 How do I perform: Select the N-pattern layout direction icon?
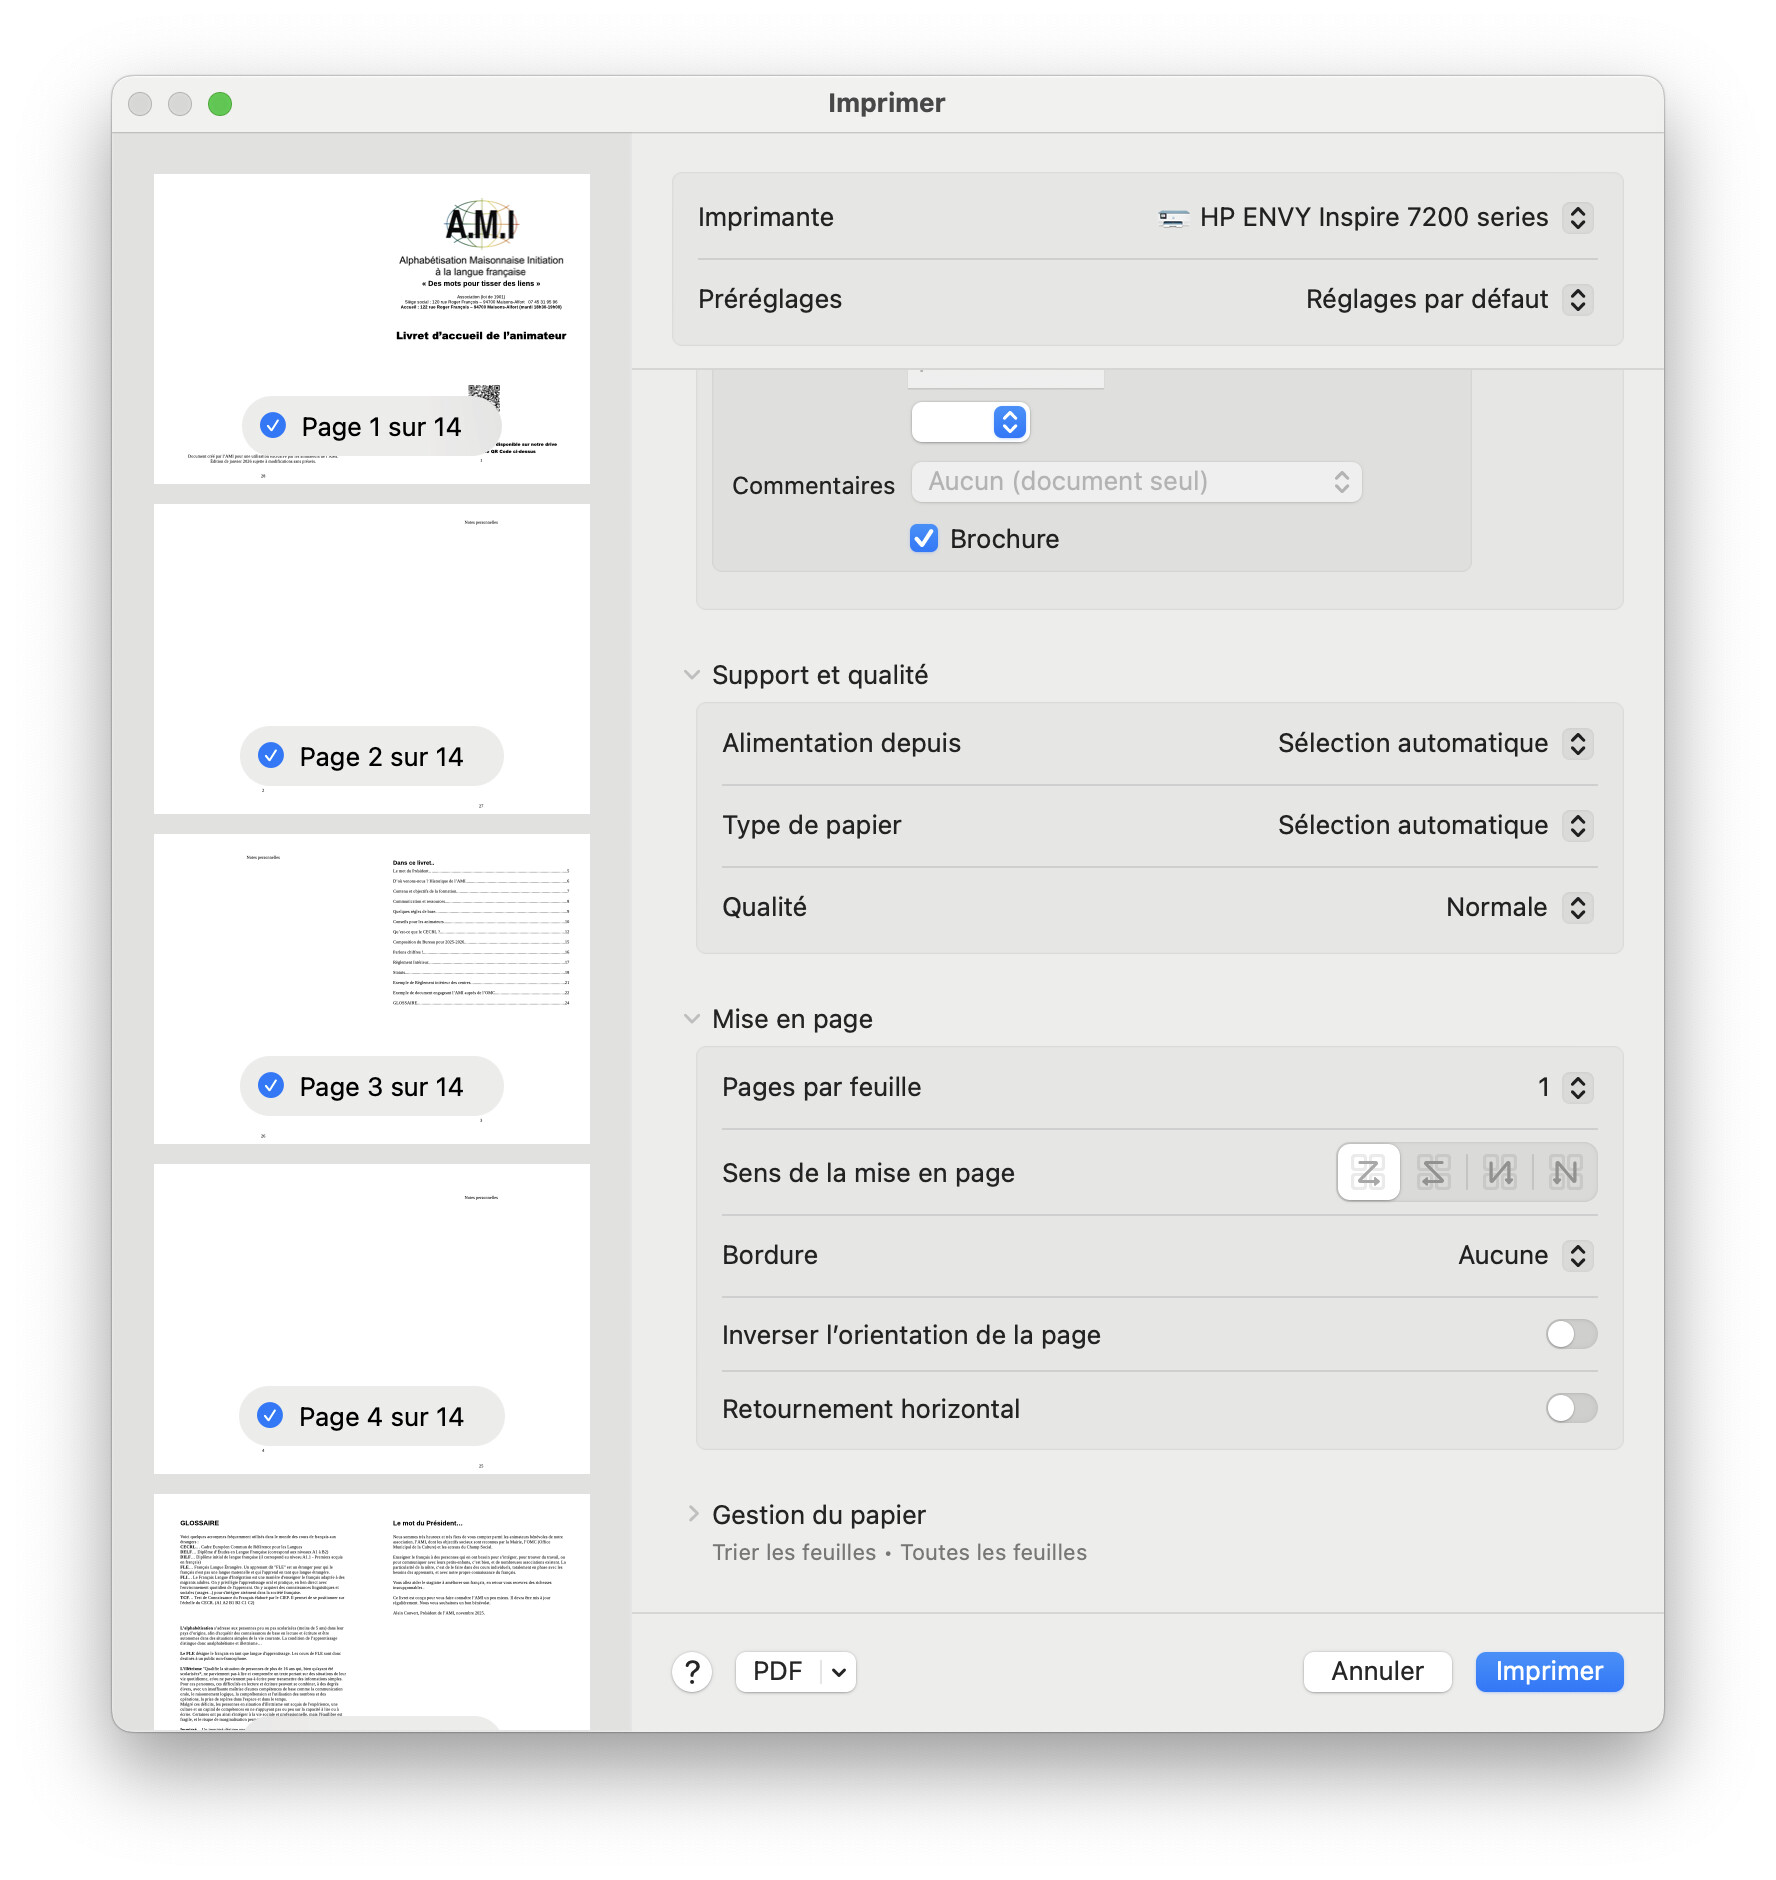1565,1172
